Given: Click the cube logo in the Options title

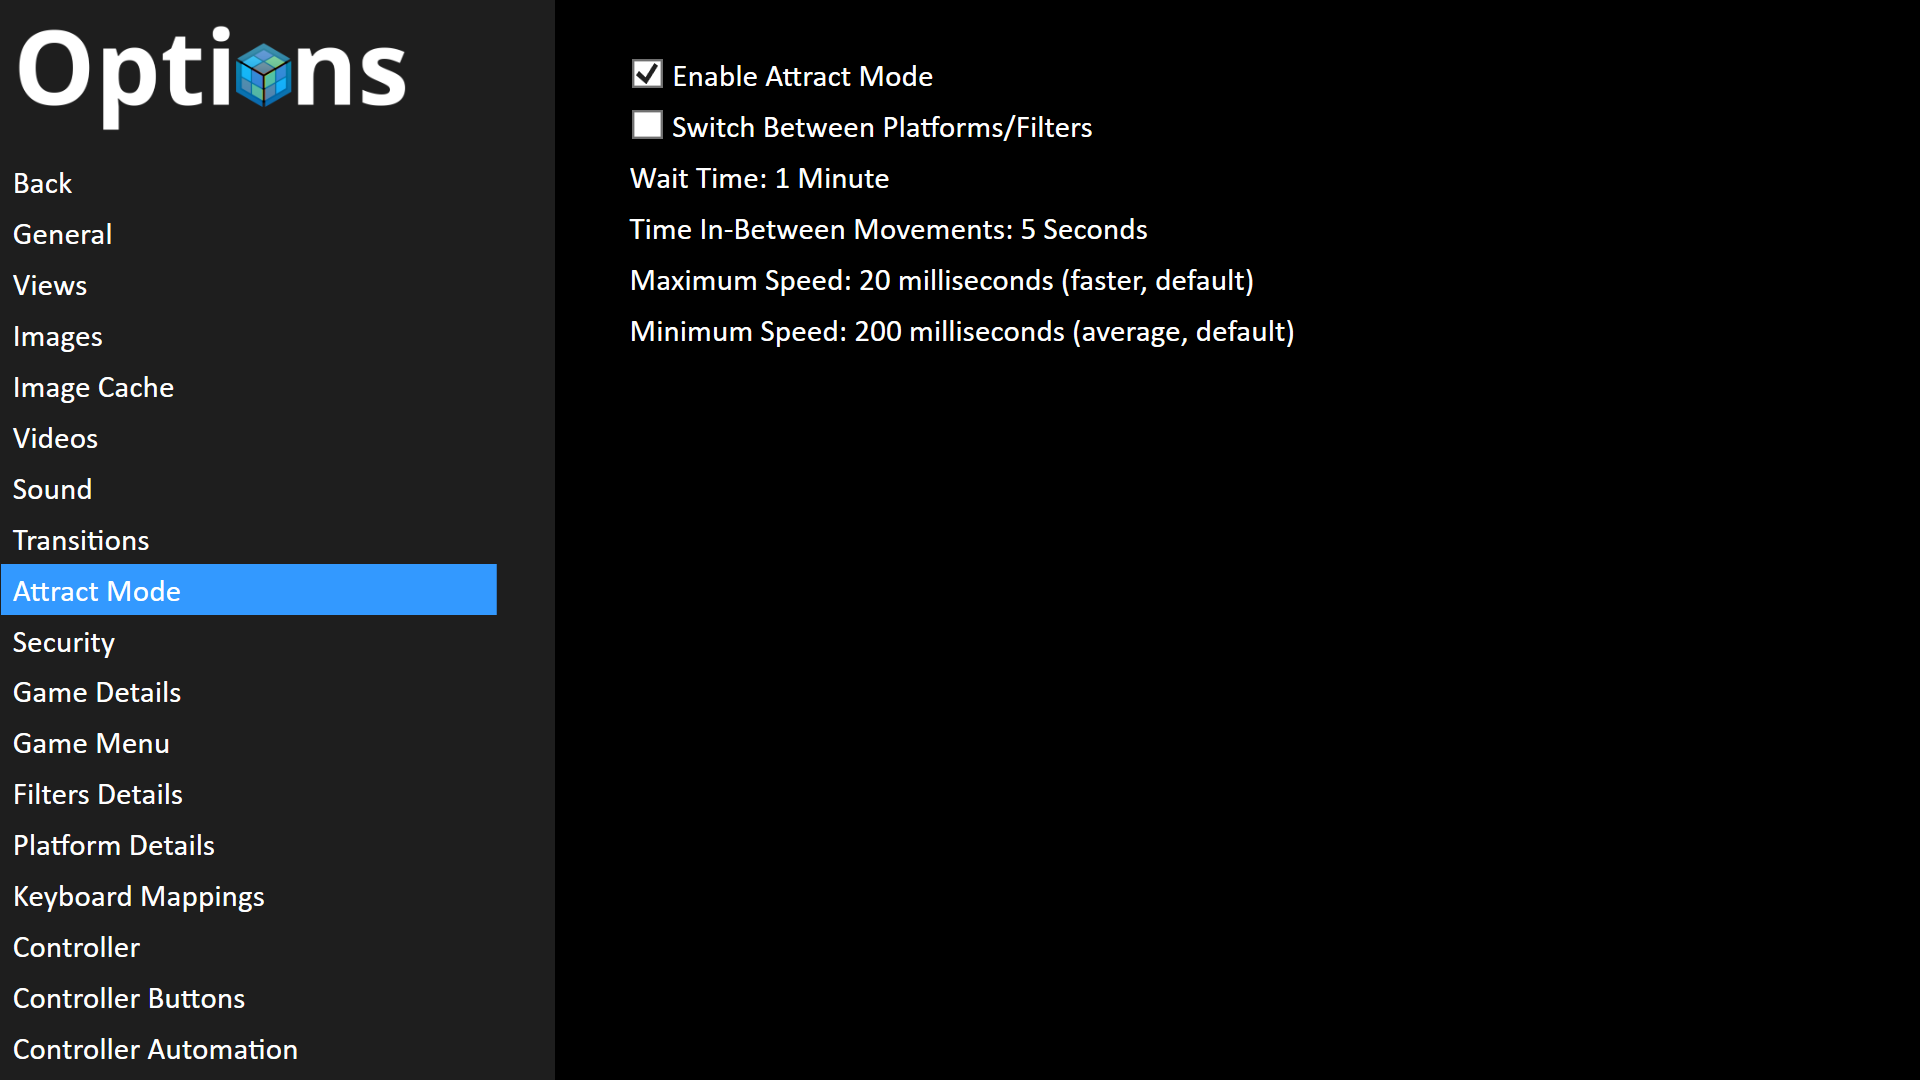Looking at the screenshot, I should (x=264, y=75).
